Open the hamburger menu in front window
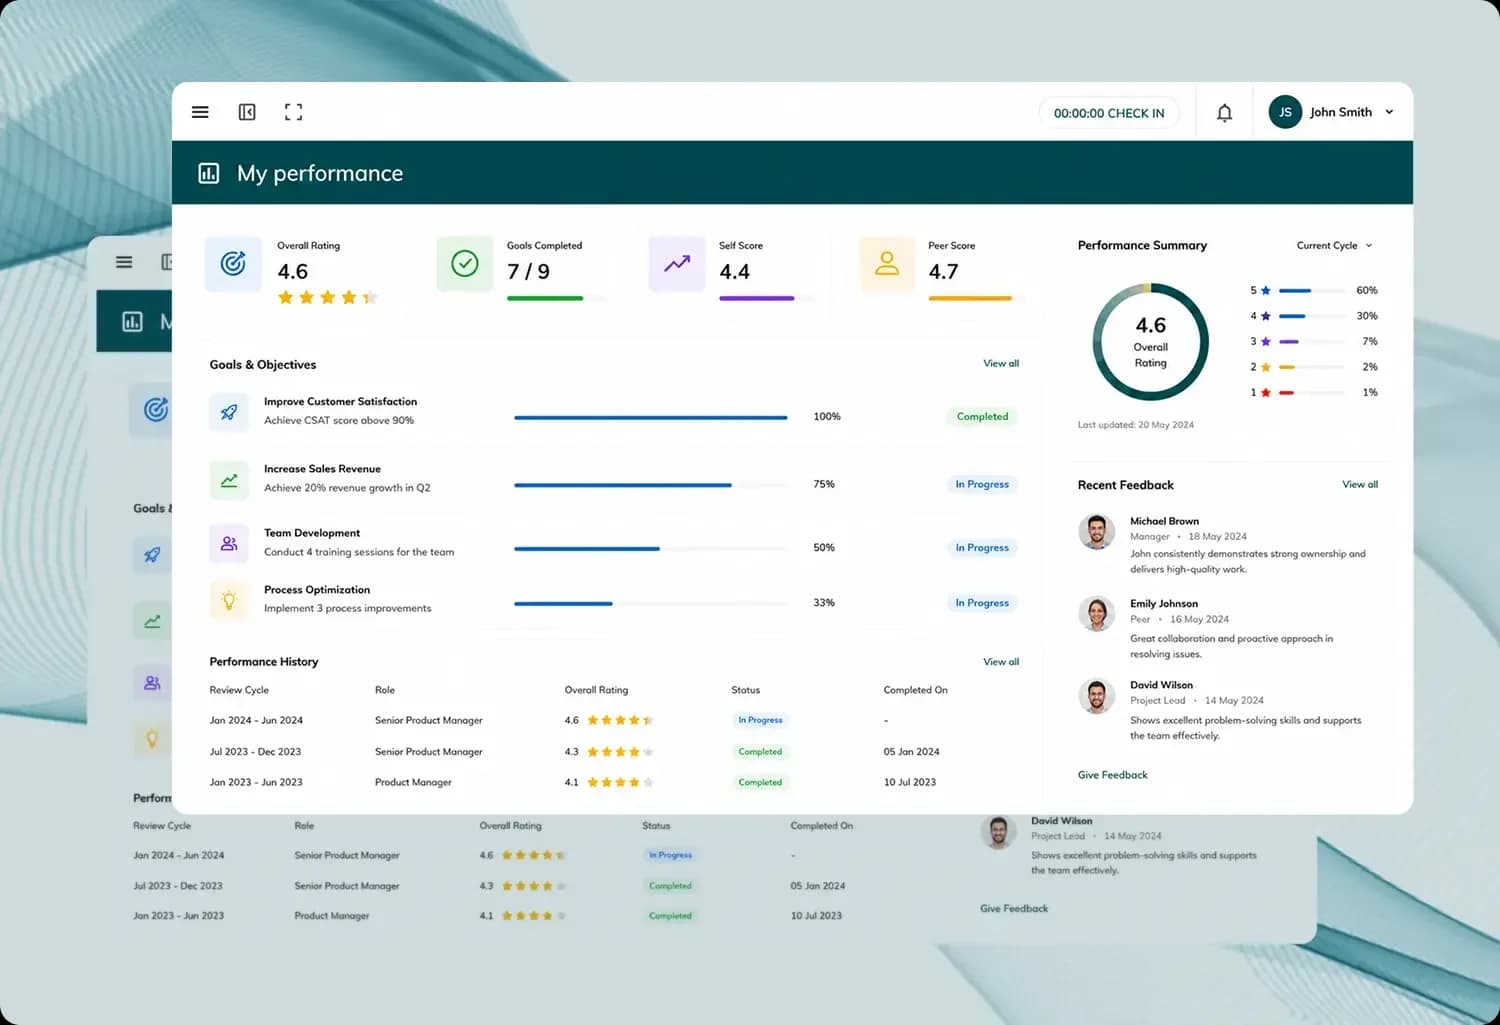1500x1025 pixels. tap(200, 112)
